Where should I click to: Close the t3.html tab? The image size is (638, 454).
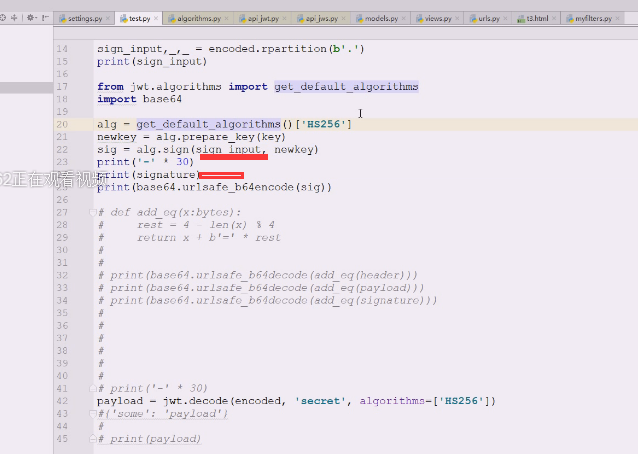[x=554, y=18]
